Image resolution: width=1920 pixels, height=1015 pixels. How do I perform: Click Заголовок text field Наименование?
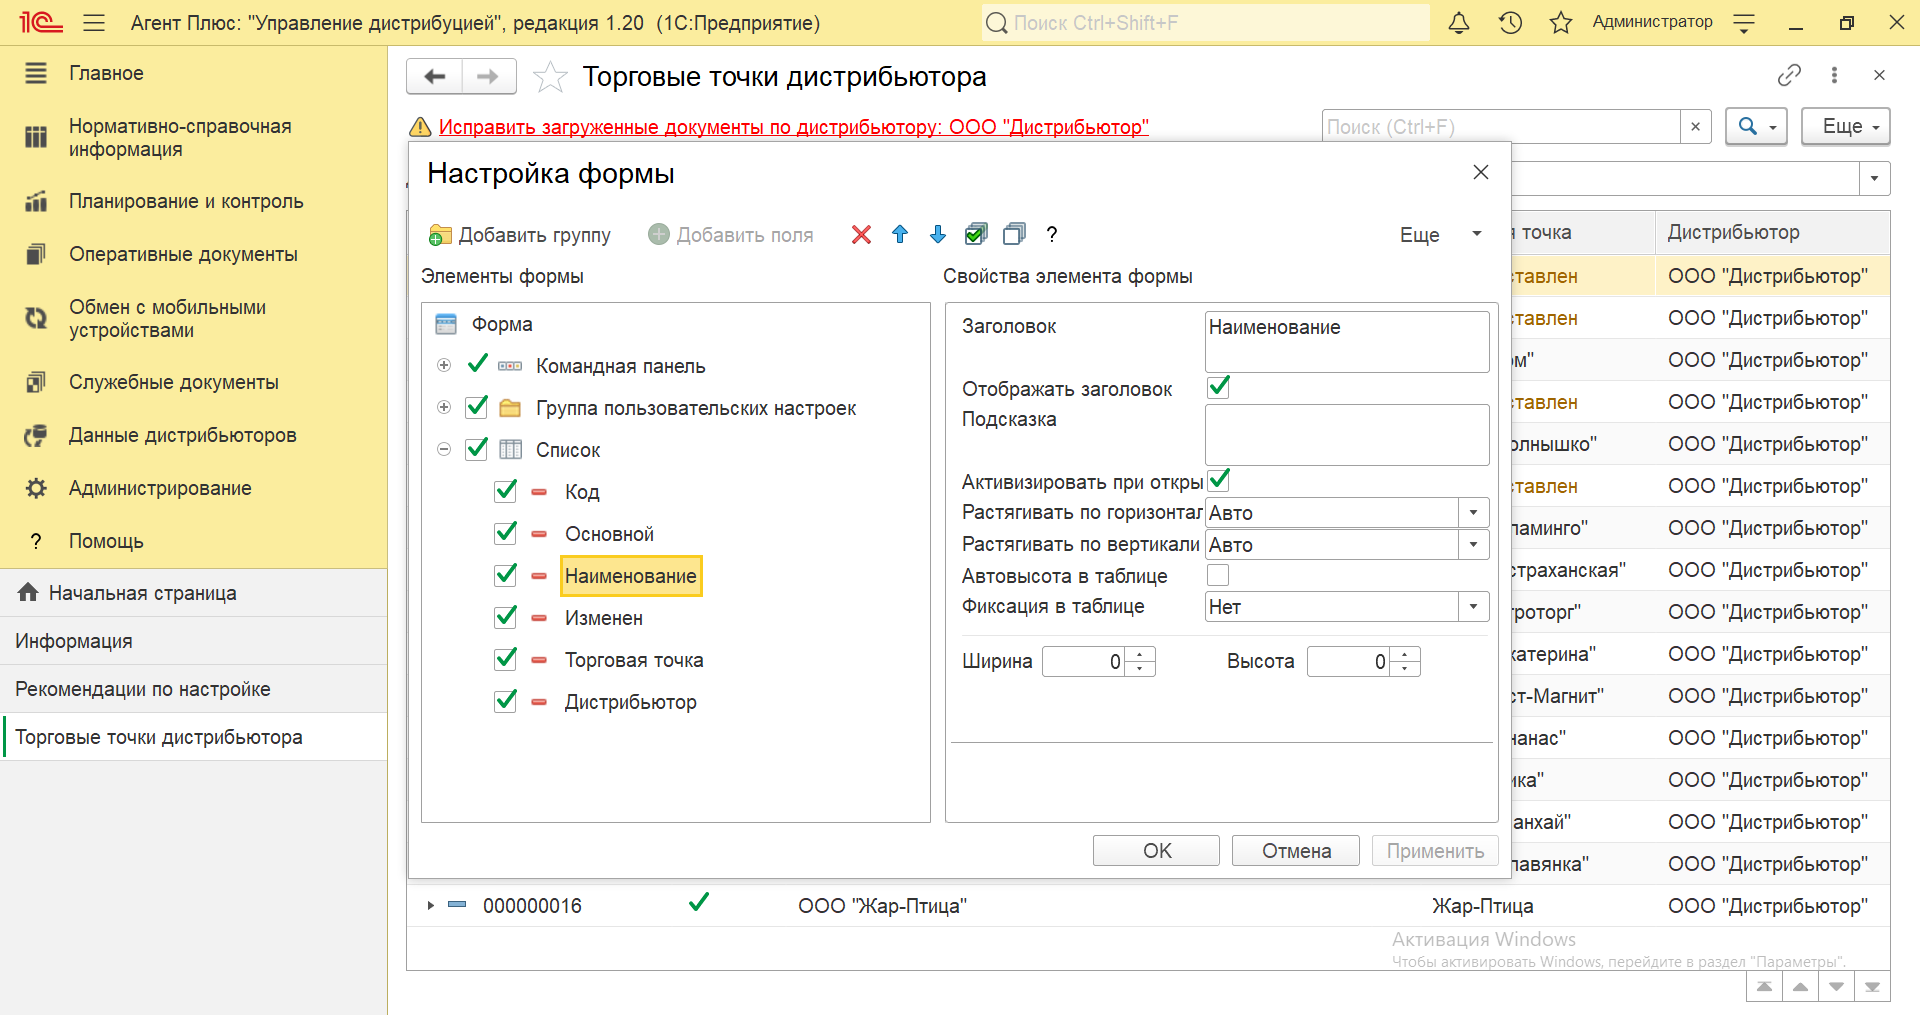(x=1347, y=341)
